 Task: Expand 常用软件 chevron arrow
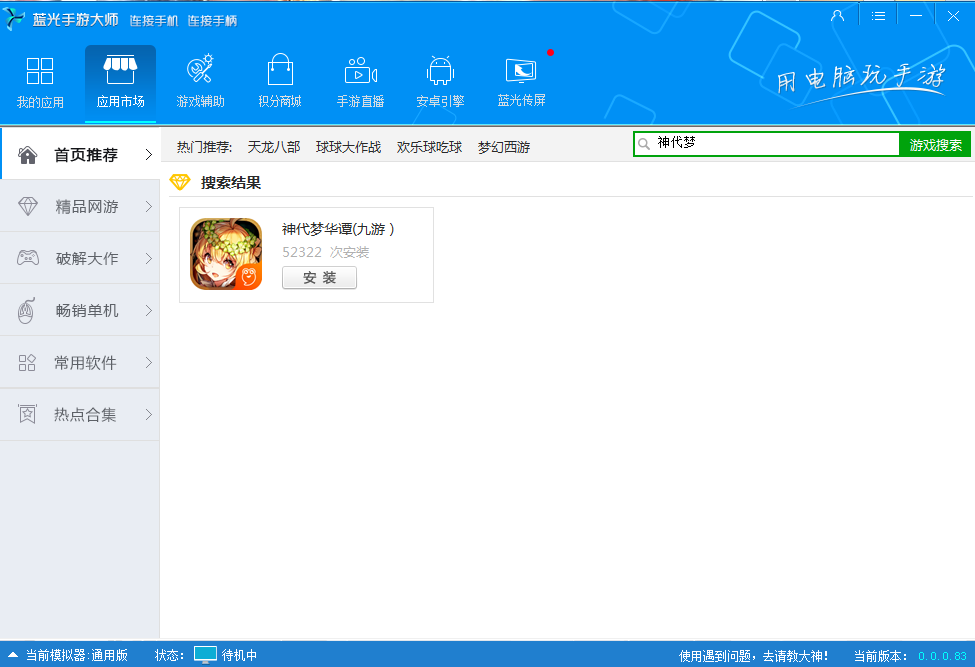(x=149, y=362)
